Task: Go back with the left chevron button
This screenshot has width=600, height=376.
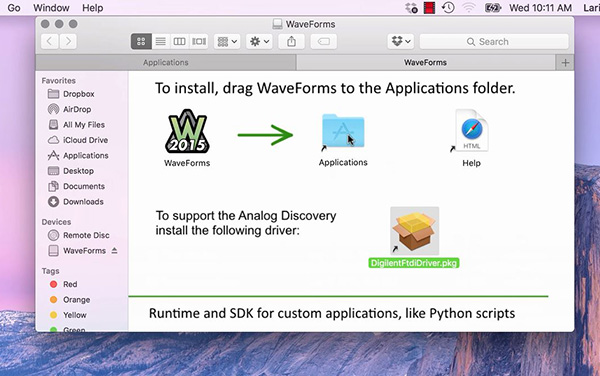Action: click(x=50, y=41)
